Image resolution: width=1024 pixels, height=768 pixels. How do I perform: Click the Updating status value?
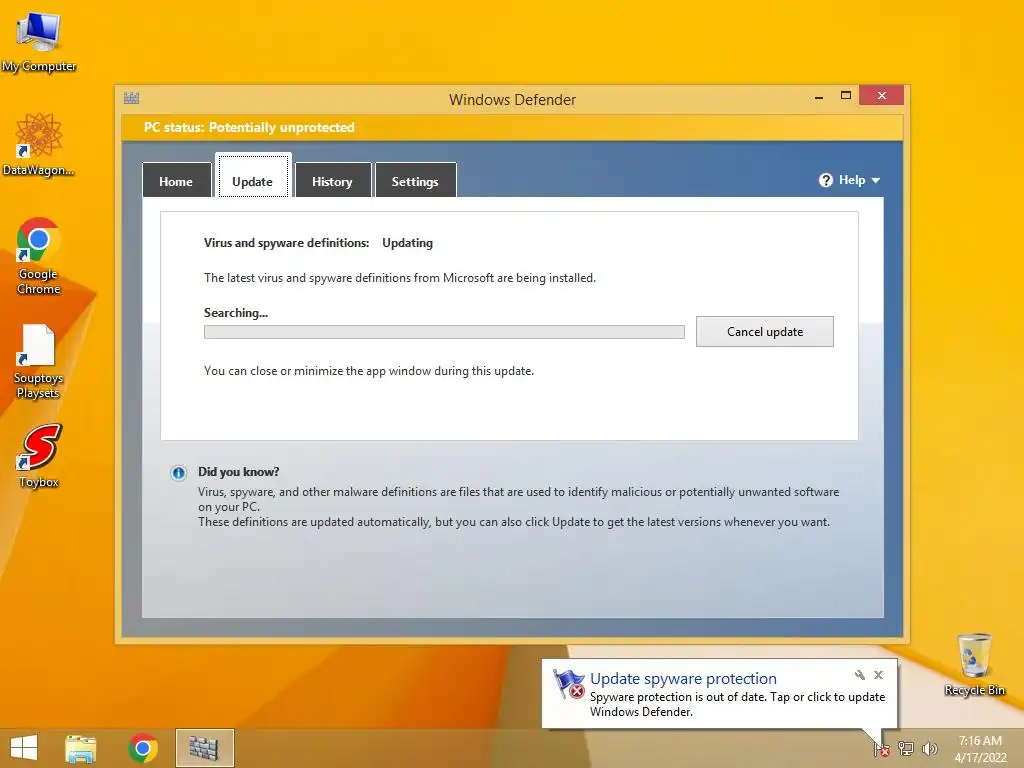click(408, 243)
